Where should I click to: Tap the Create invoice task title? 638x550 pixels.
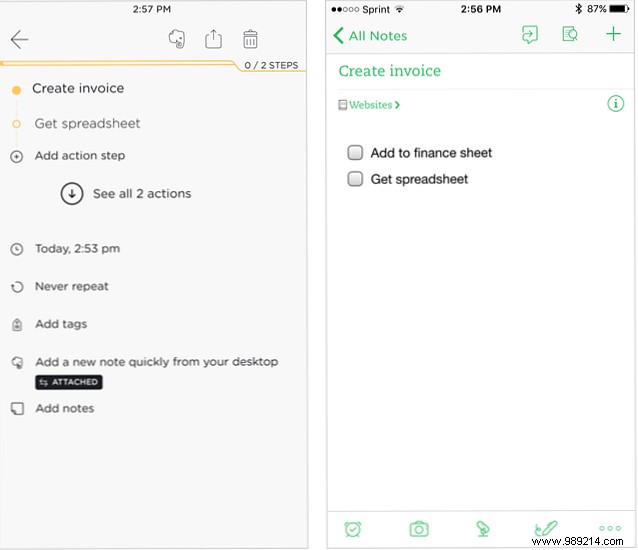click(x=78, y=88)
